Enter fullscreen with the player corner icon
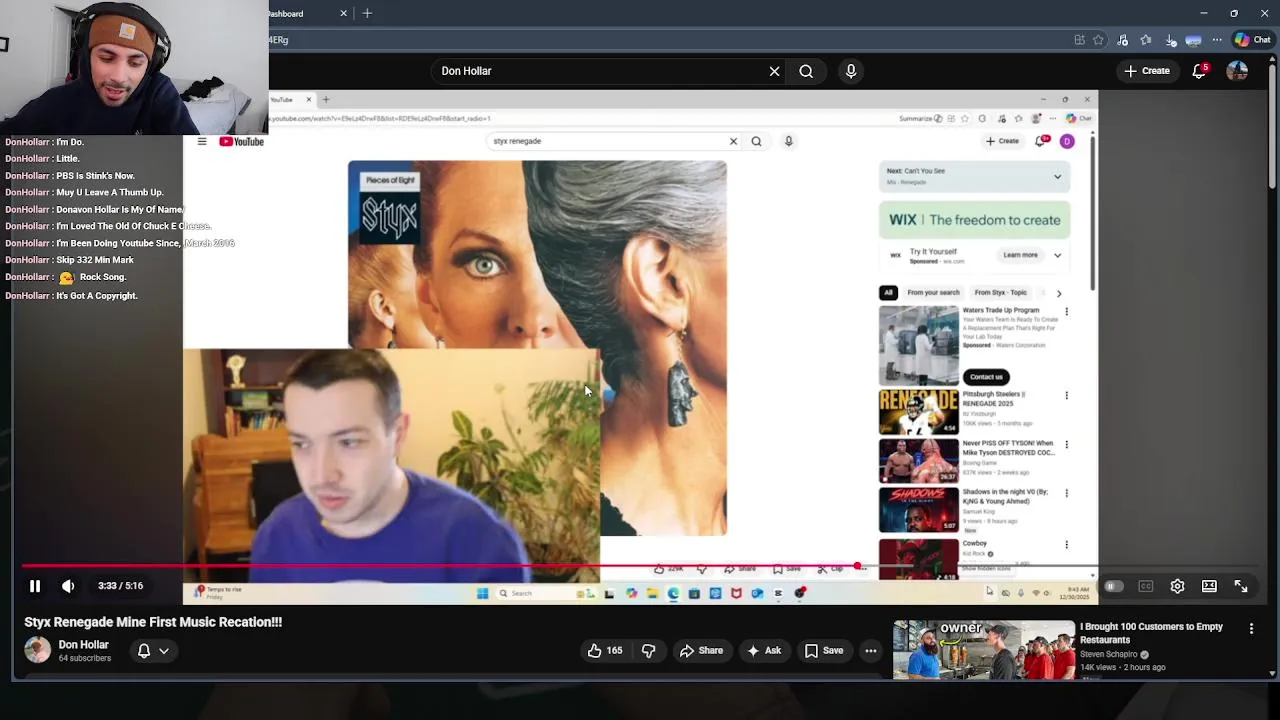The image size is (1280, 720). [1241, 586]
